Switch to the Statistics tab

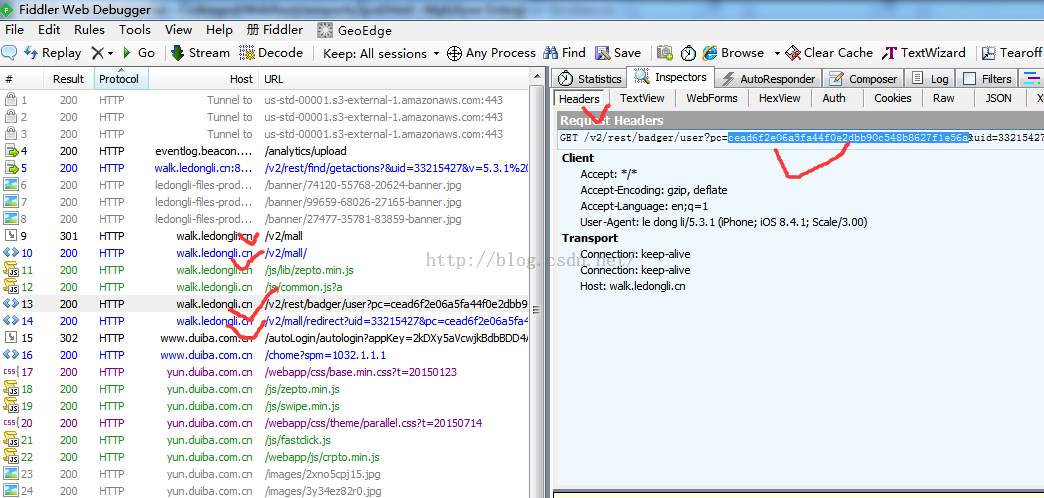point(590,79)
